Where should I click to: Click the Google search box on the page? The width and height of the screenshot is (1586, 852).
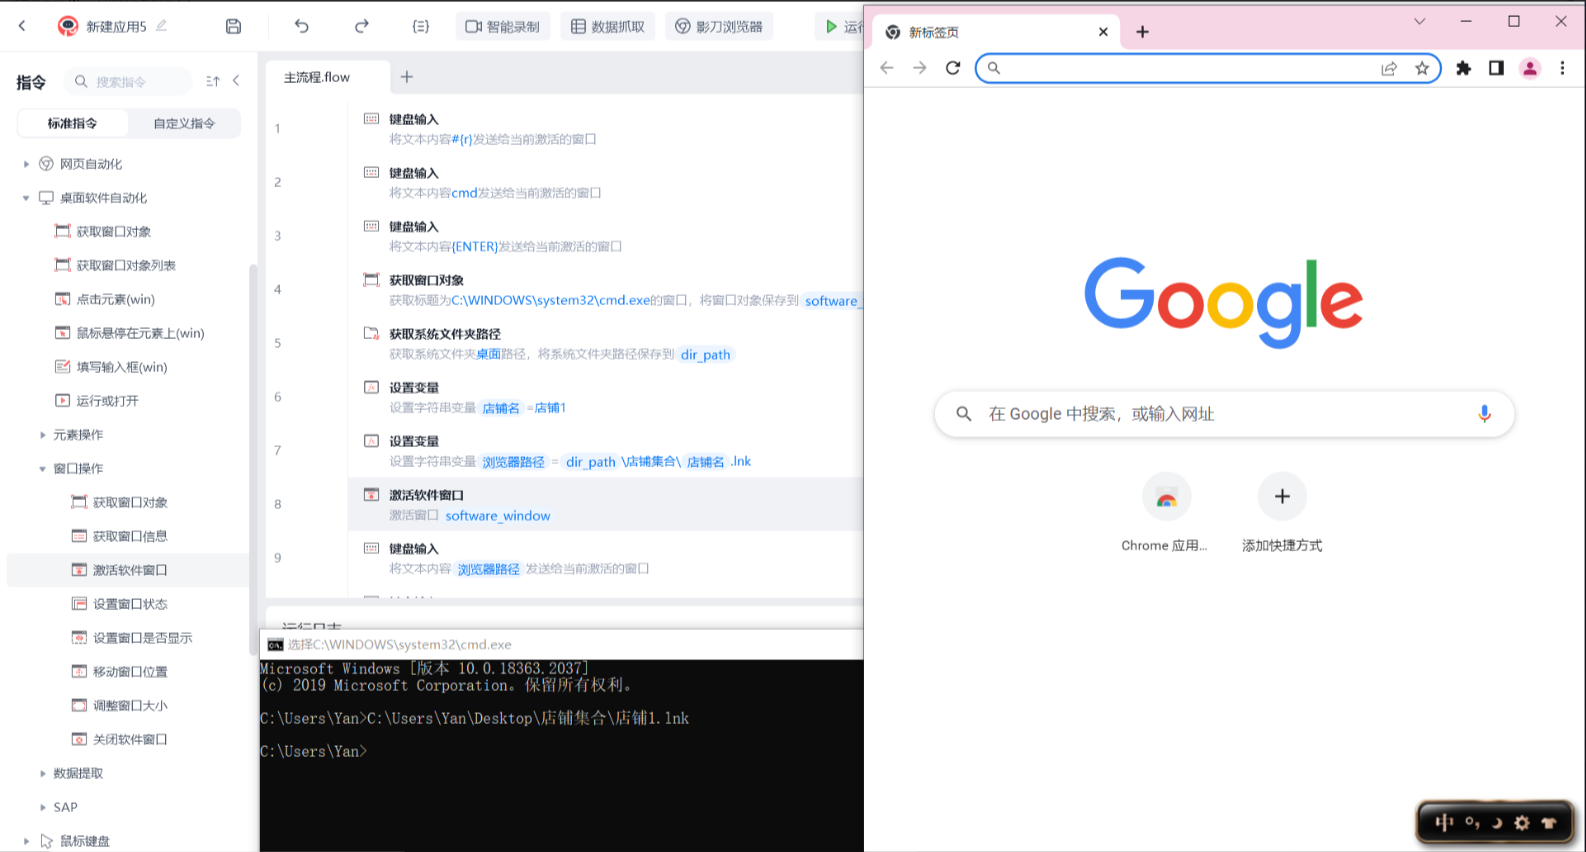tap(1224, 414)
